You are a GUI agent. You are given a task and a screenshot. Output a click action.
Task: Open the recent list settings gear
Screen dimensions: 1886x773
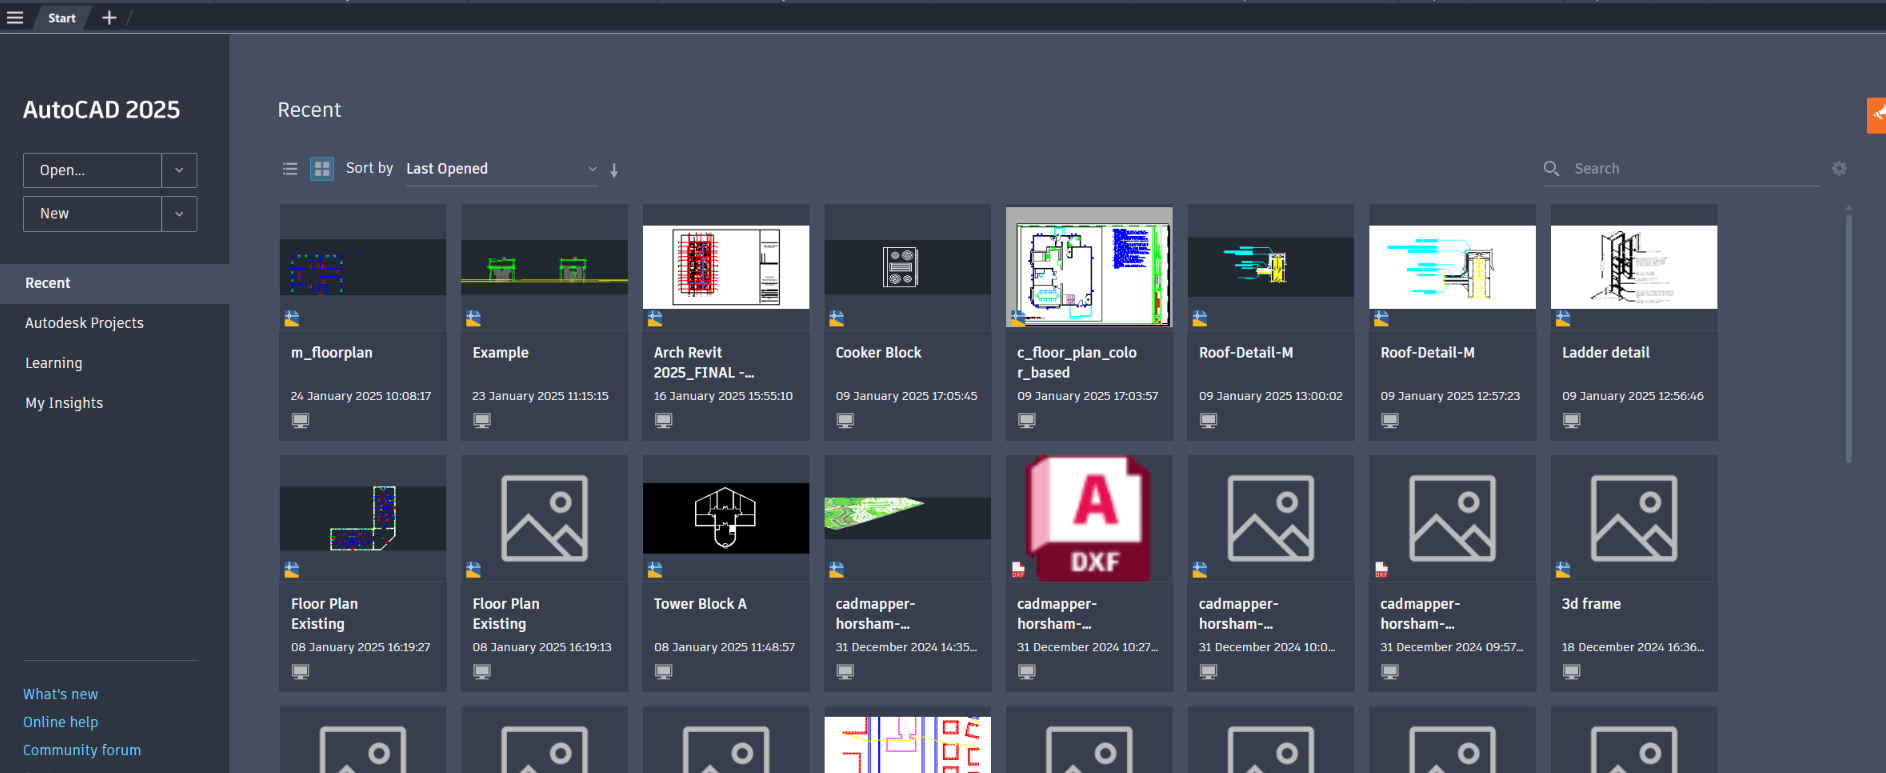(x=1839, y=169)
